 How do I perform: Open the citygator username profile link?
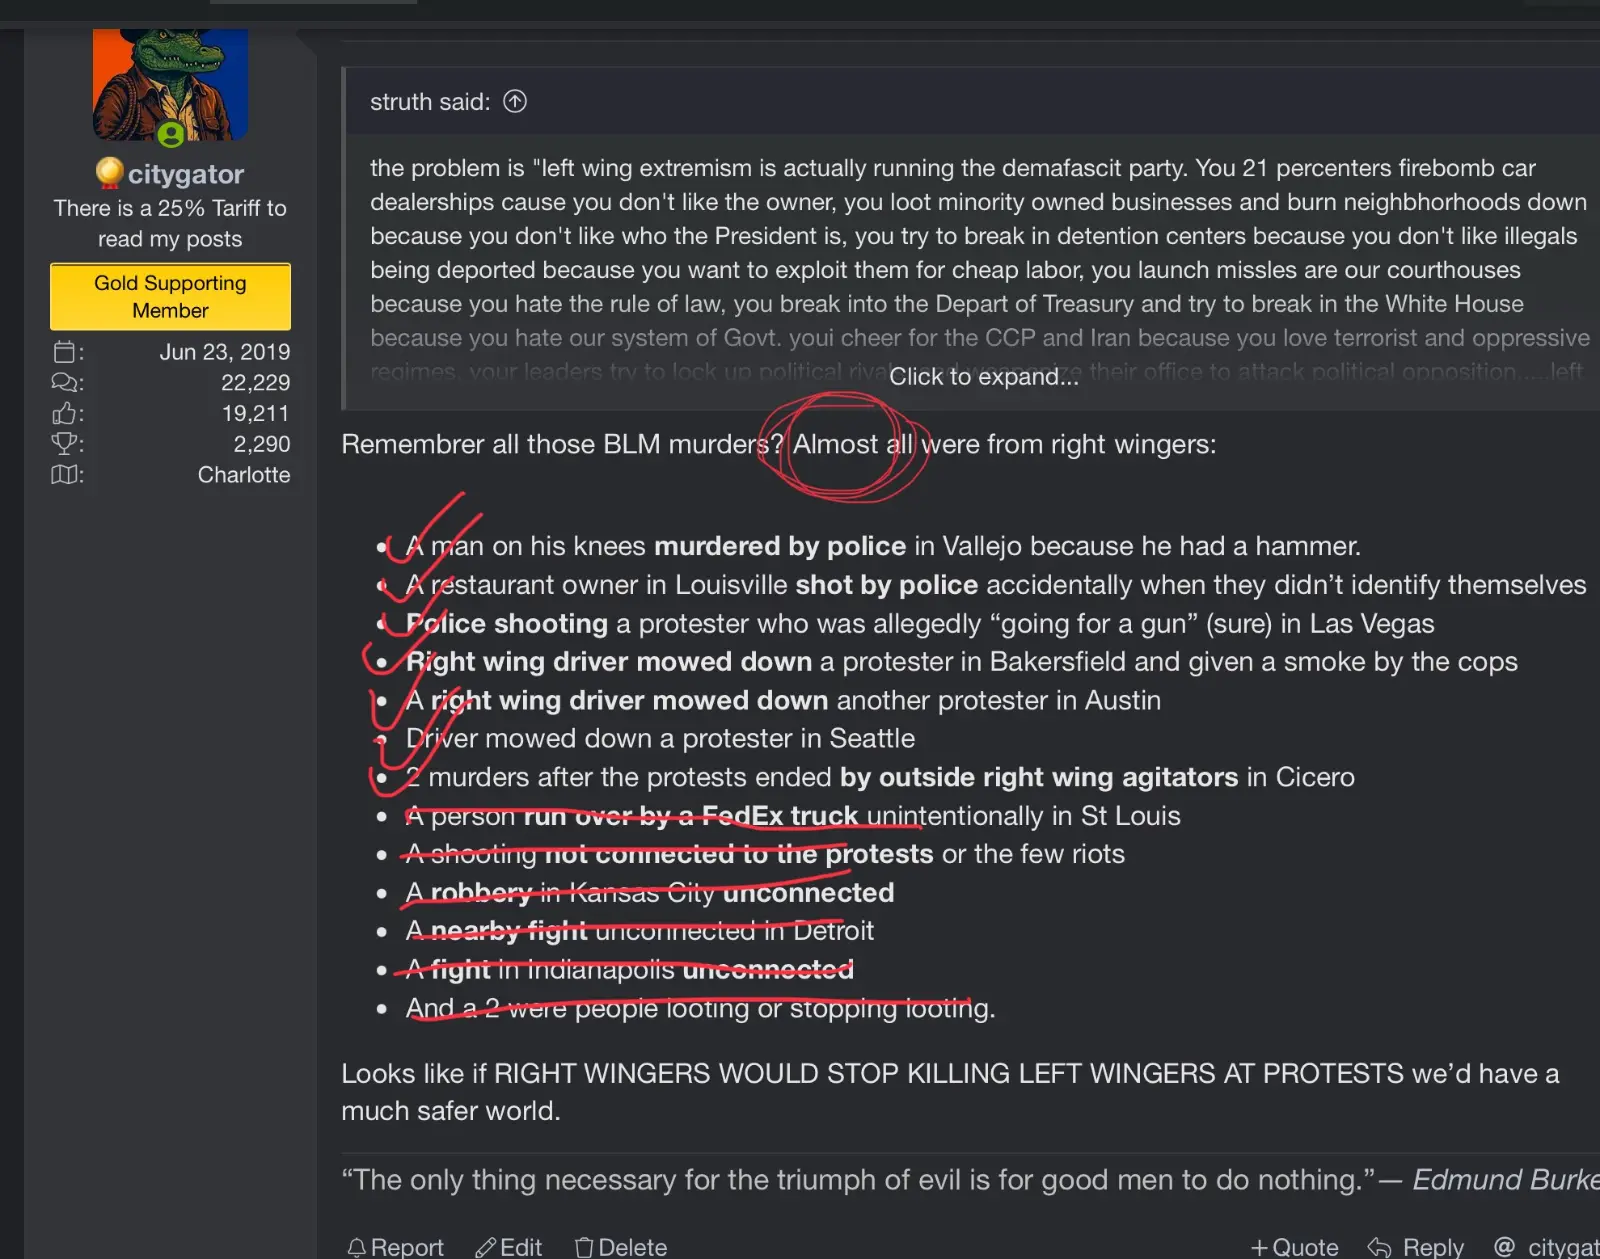(x=185, y=174)
